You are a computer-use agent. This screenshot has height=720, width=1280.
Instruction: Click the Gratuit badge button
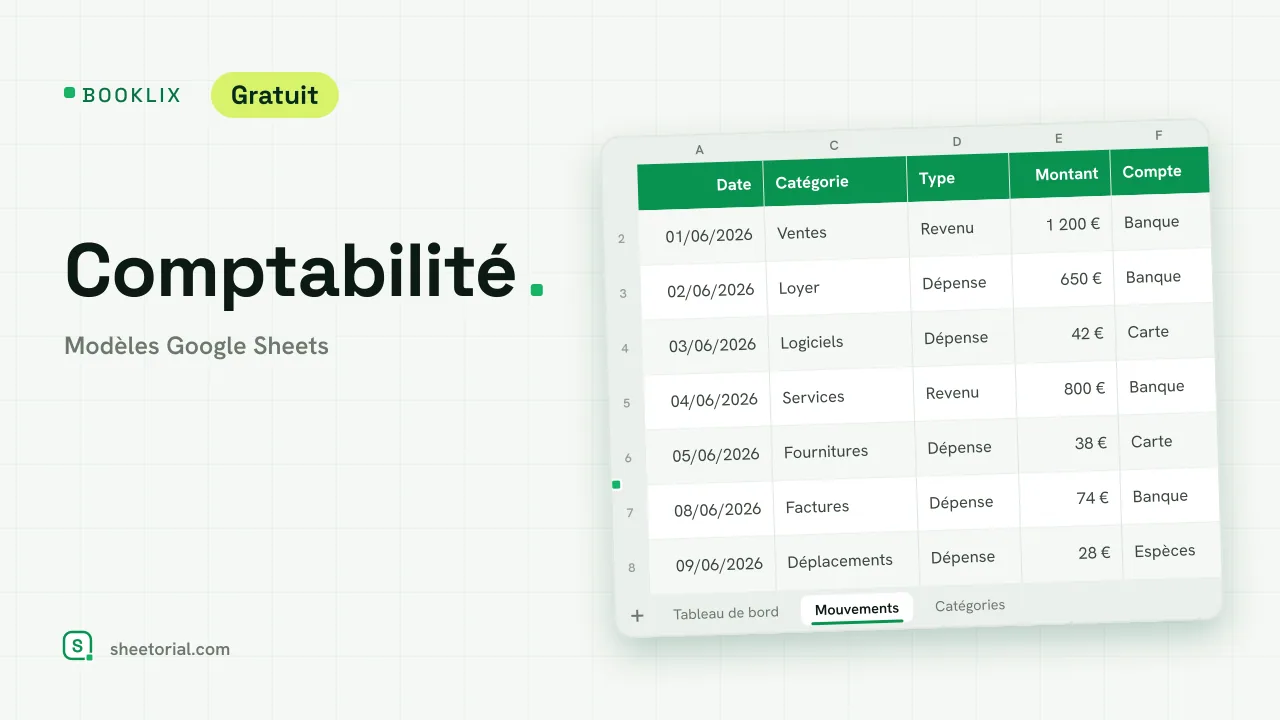(275, 95)
